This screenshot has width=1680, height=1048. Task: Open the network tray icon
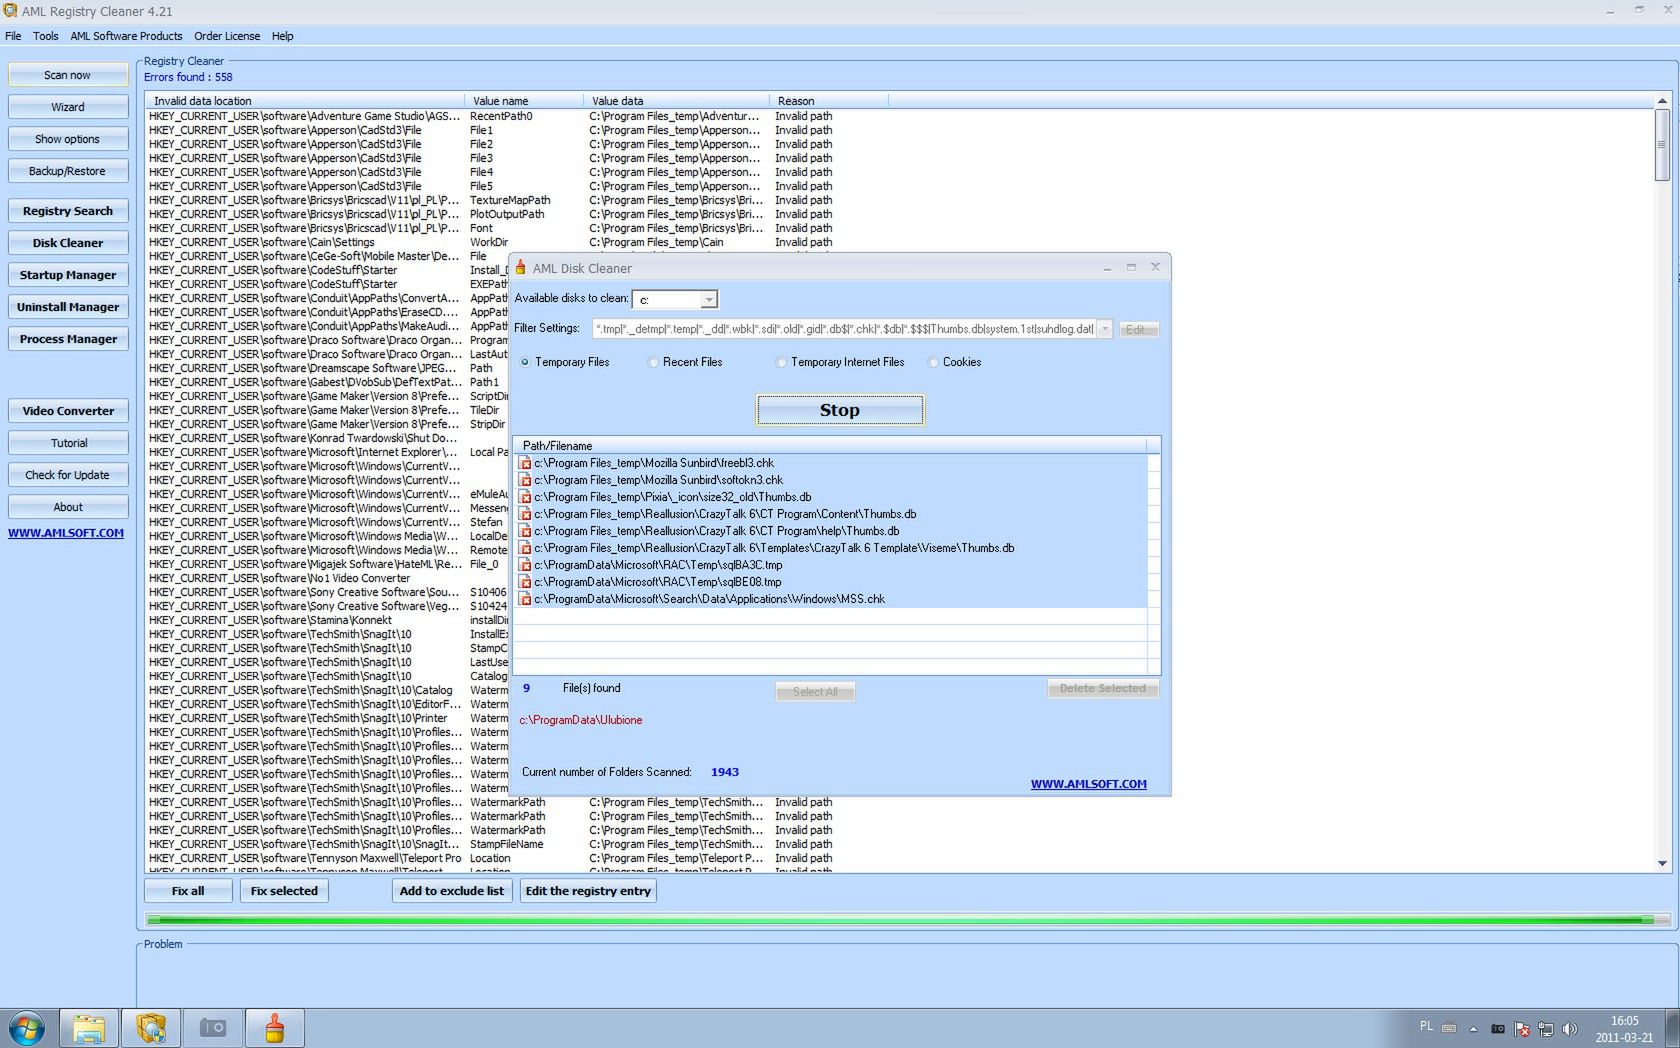click(x=1546, y=1029)
